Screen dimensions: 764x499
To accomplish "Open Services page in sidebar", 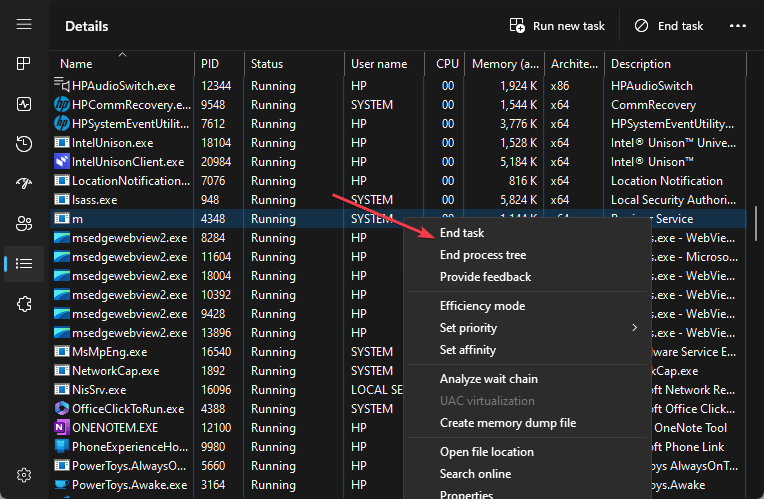I will [x=24, y=304].
